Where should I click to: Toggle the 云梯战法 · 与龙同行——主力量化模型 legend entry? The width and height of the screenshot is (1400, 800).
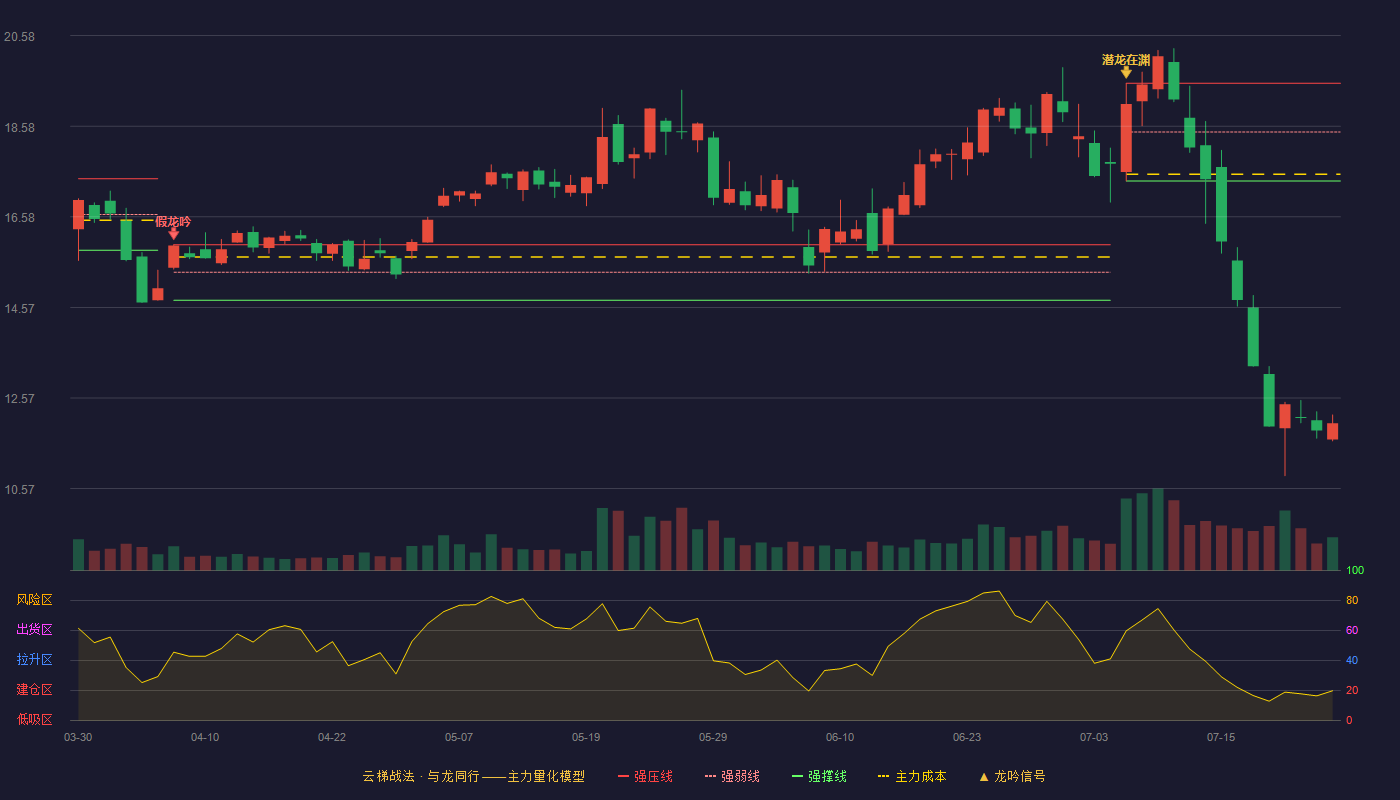pyautogui.click(x=473, y=776)
